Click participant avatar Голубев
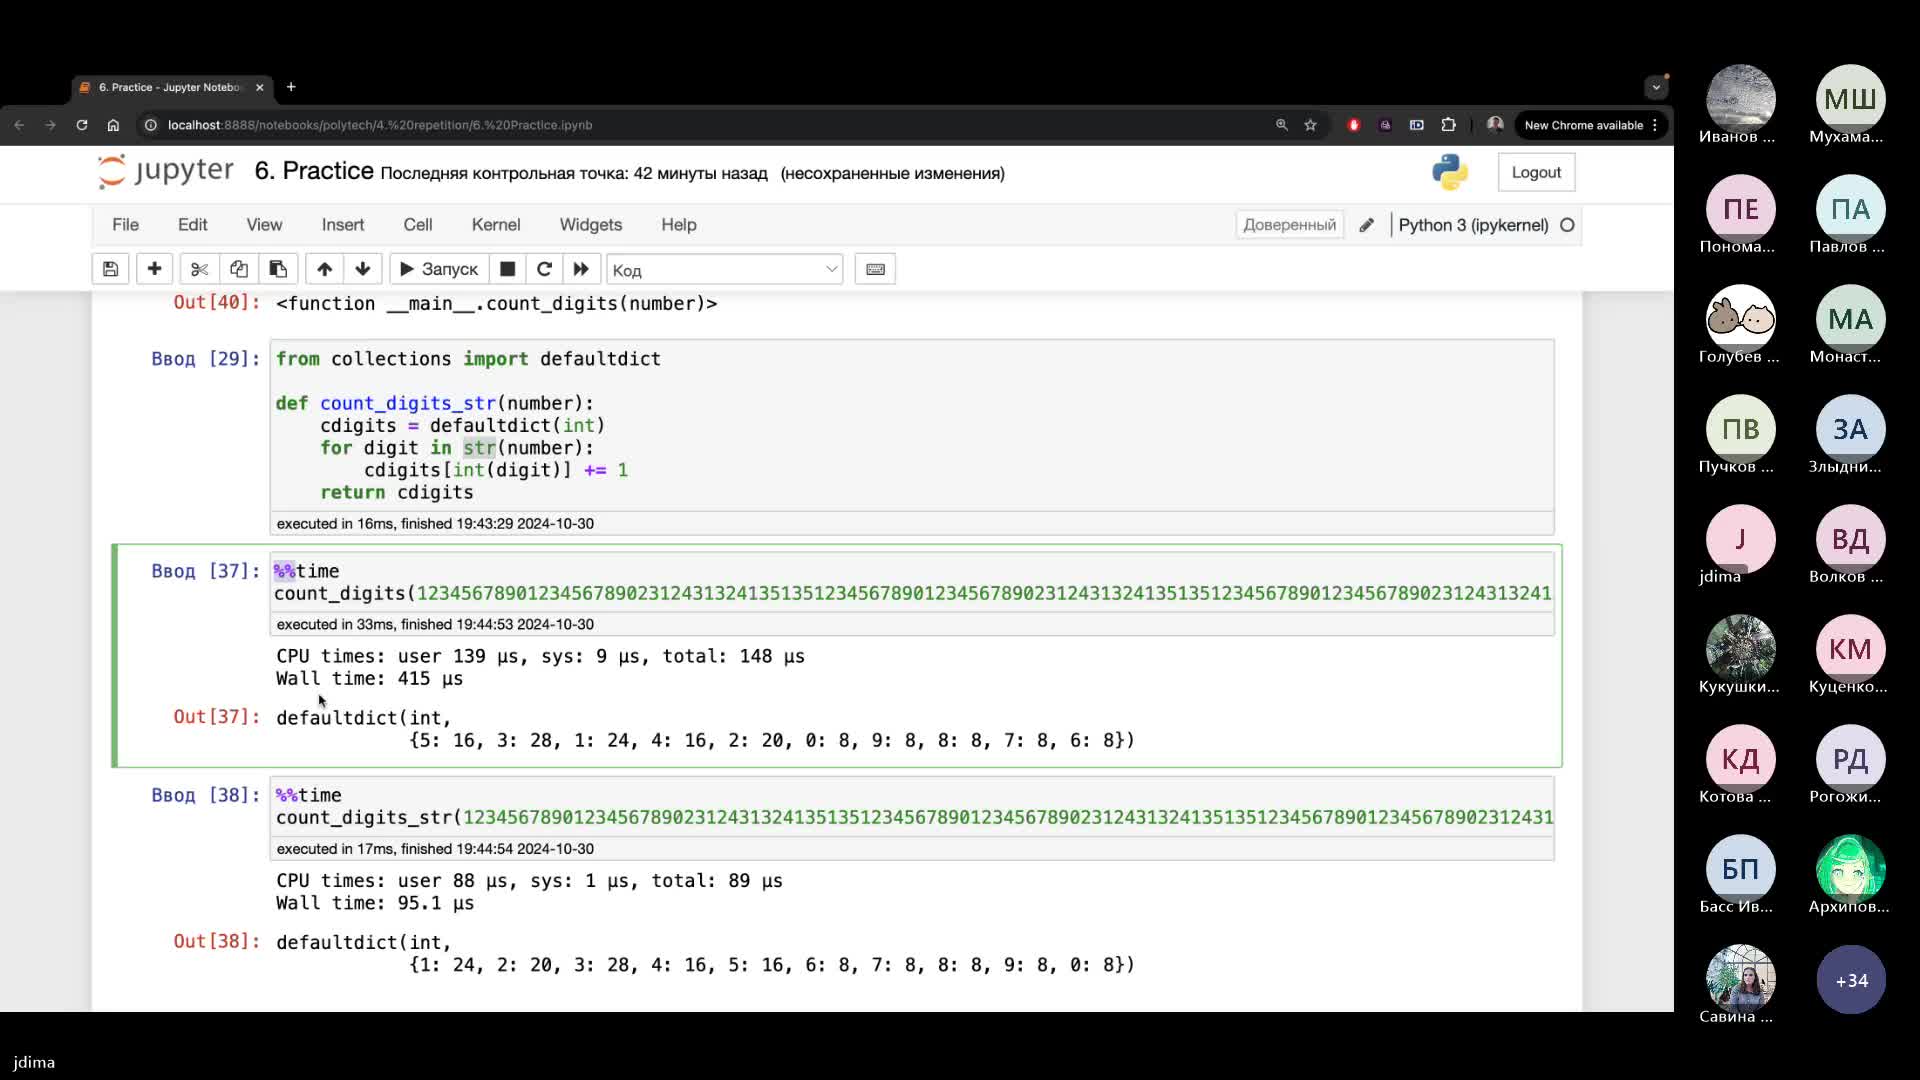The image size is (1920, 1080). click(x=1740, y=319)
